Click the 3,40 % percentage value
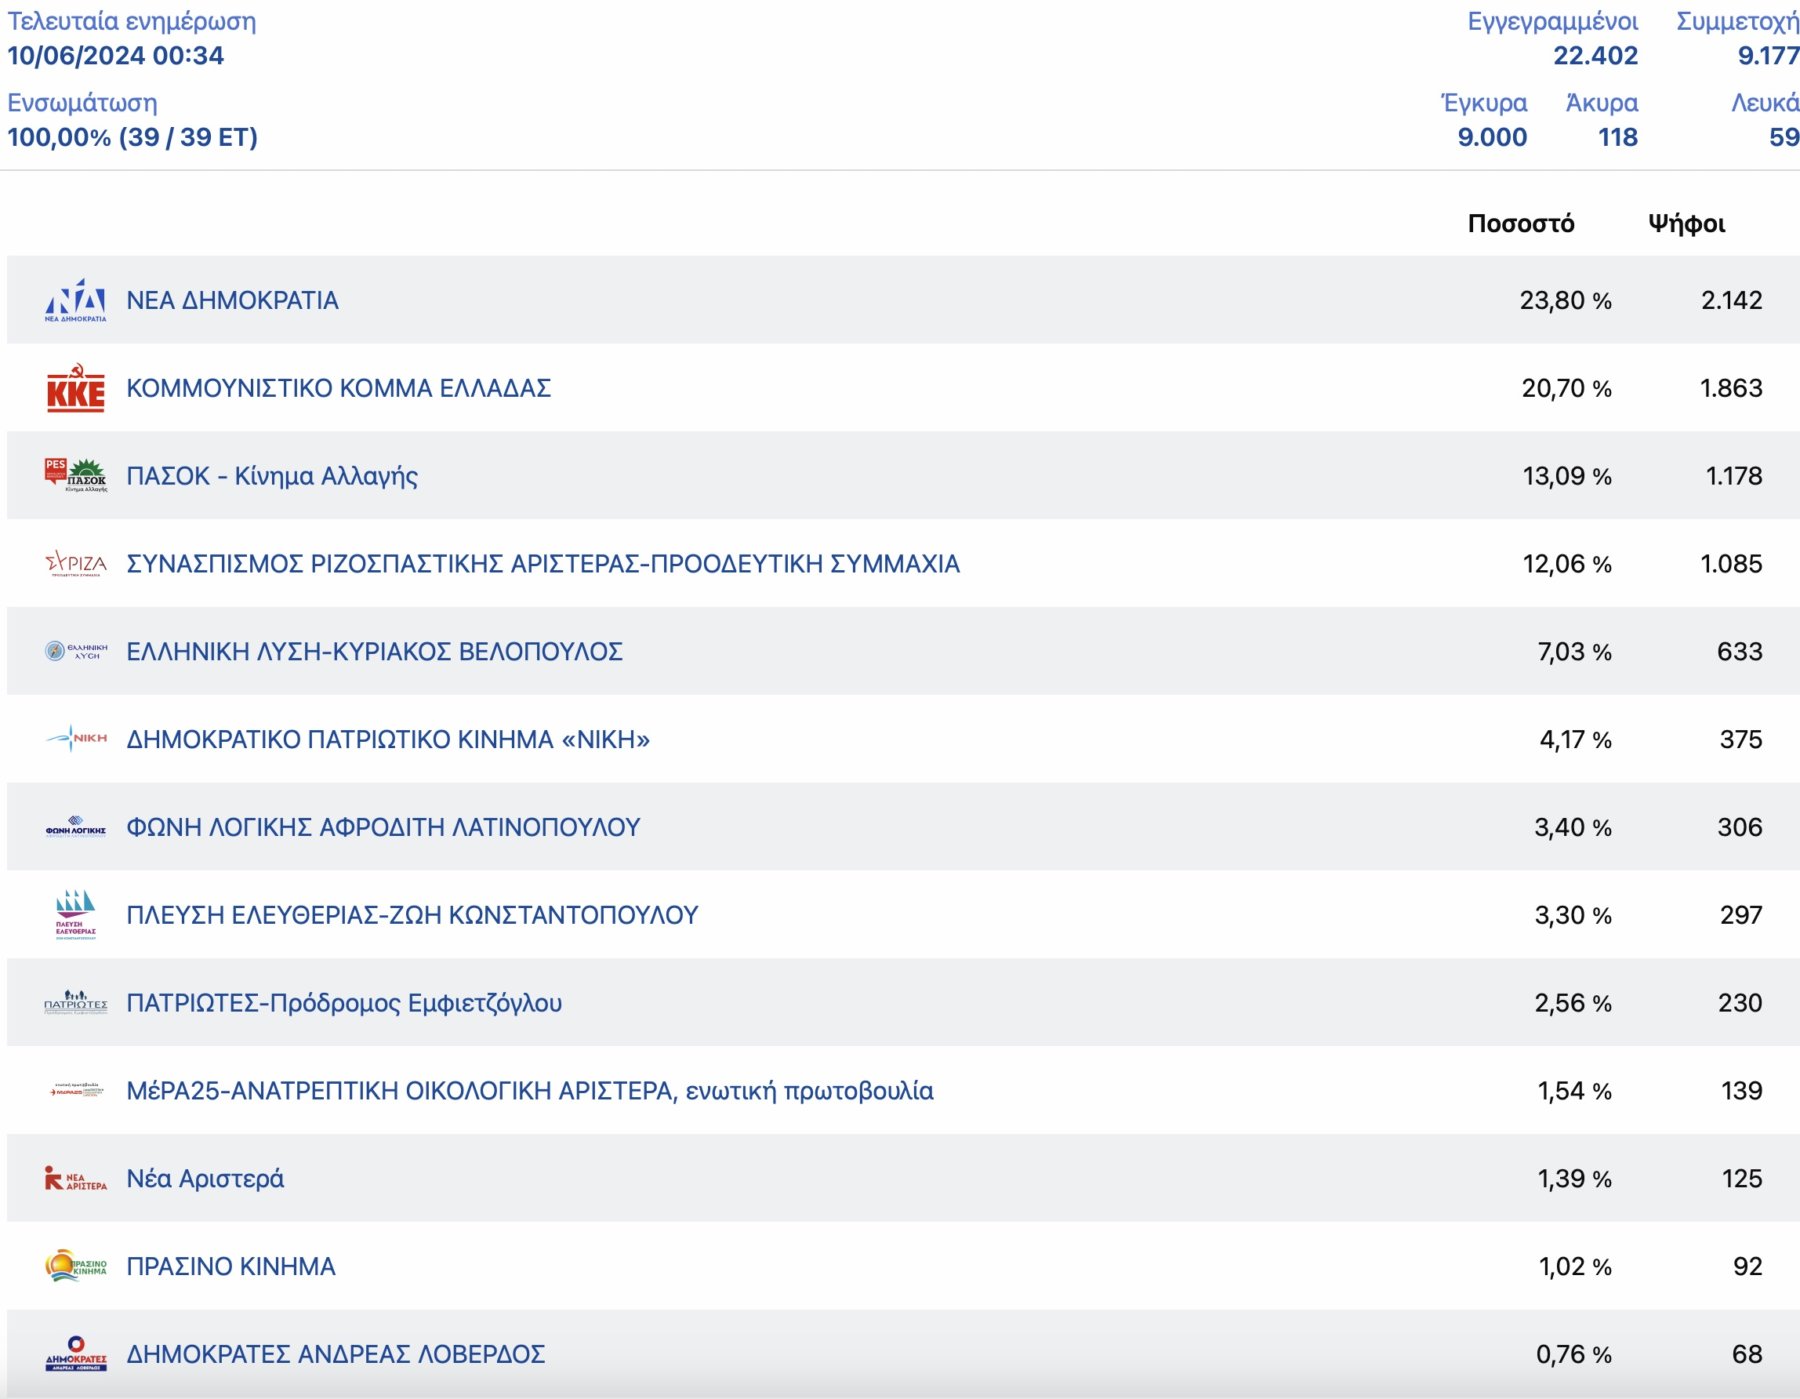This screenshot has width=1800, height=1399. click(x=1573, y=827)
